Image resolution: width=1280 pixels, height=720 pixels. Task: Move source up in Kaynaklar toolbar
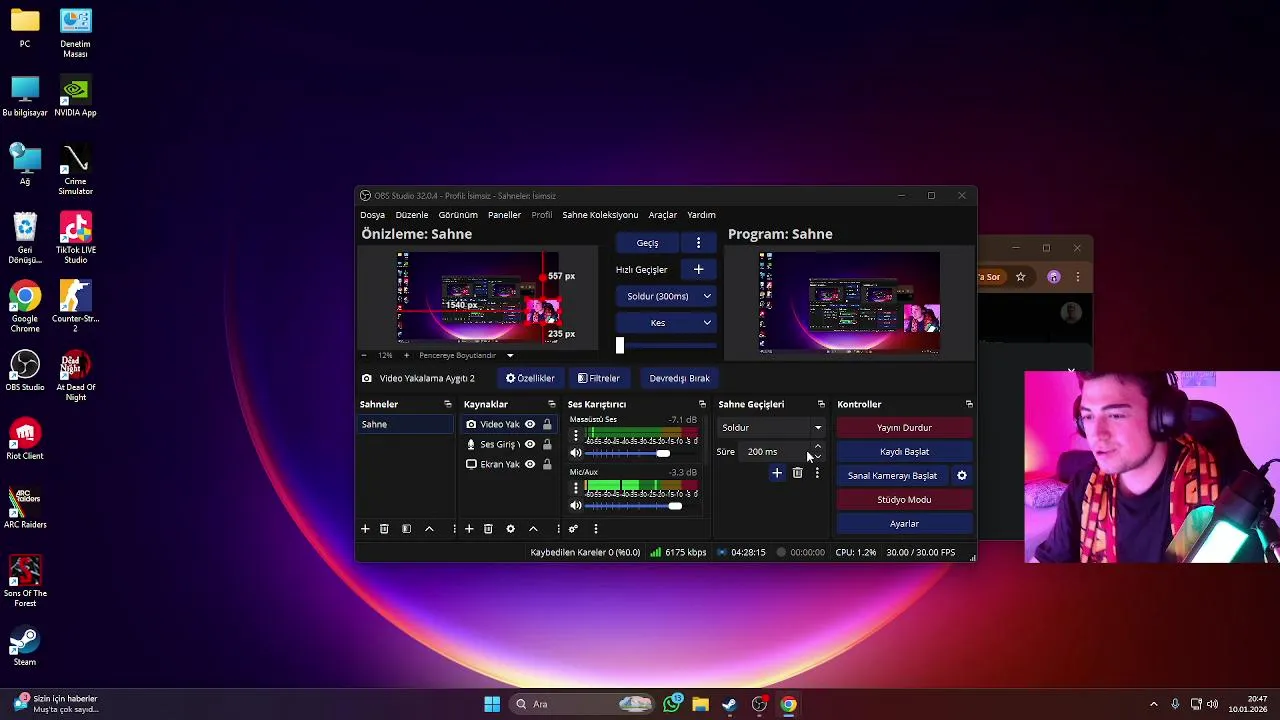(x=533, y=529)
